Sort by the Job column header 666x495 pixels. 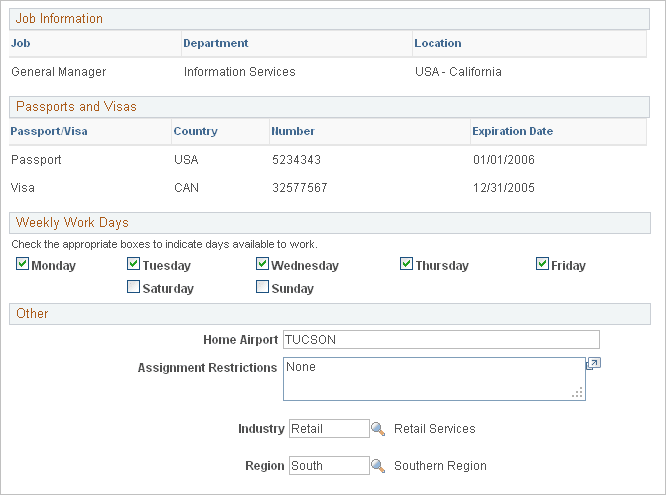pos(20,44)
